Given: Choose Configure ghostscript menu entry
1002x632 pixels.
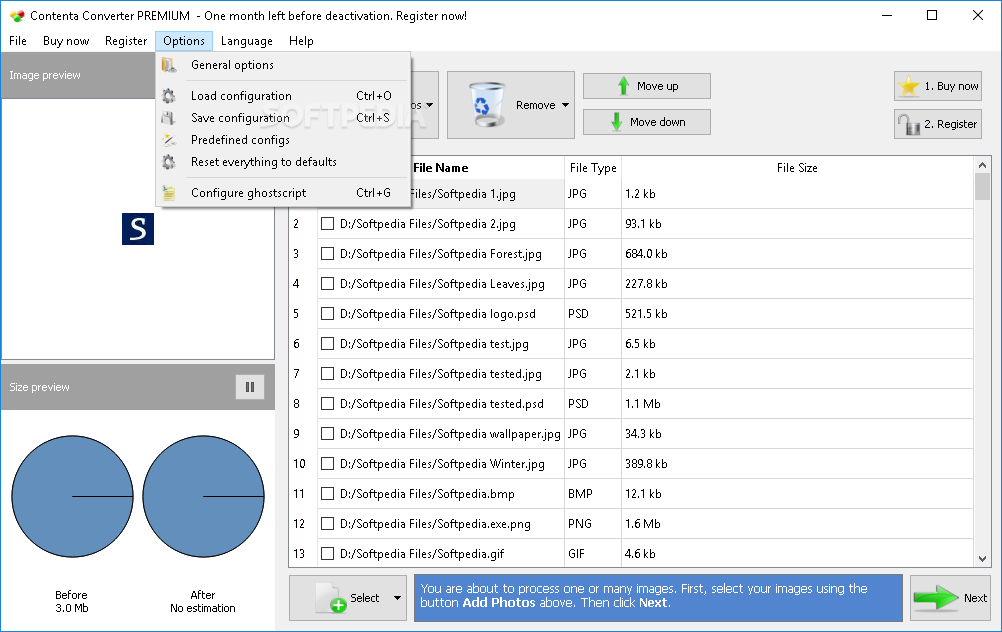Looking at the screenshot, I should click(283, 193).
